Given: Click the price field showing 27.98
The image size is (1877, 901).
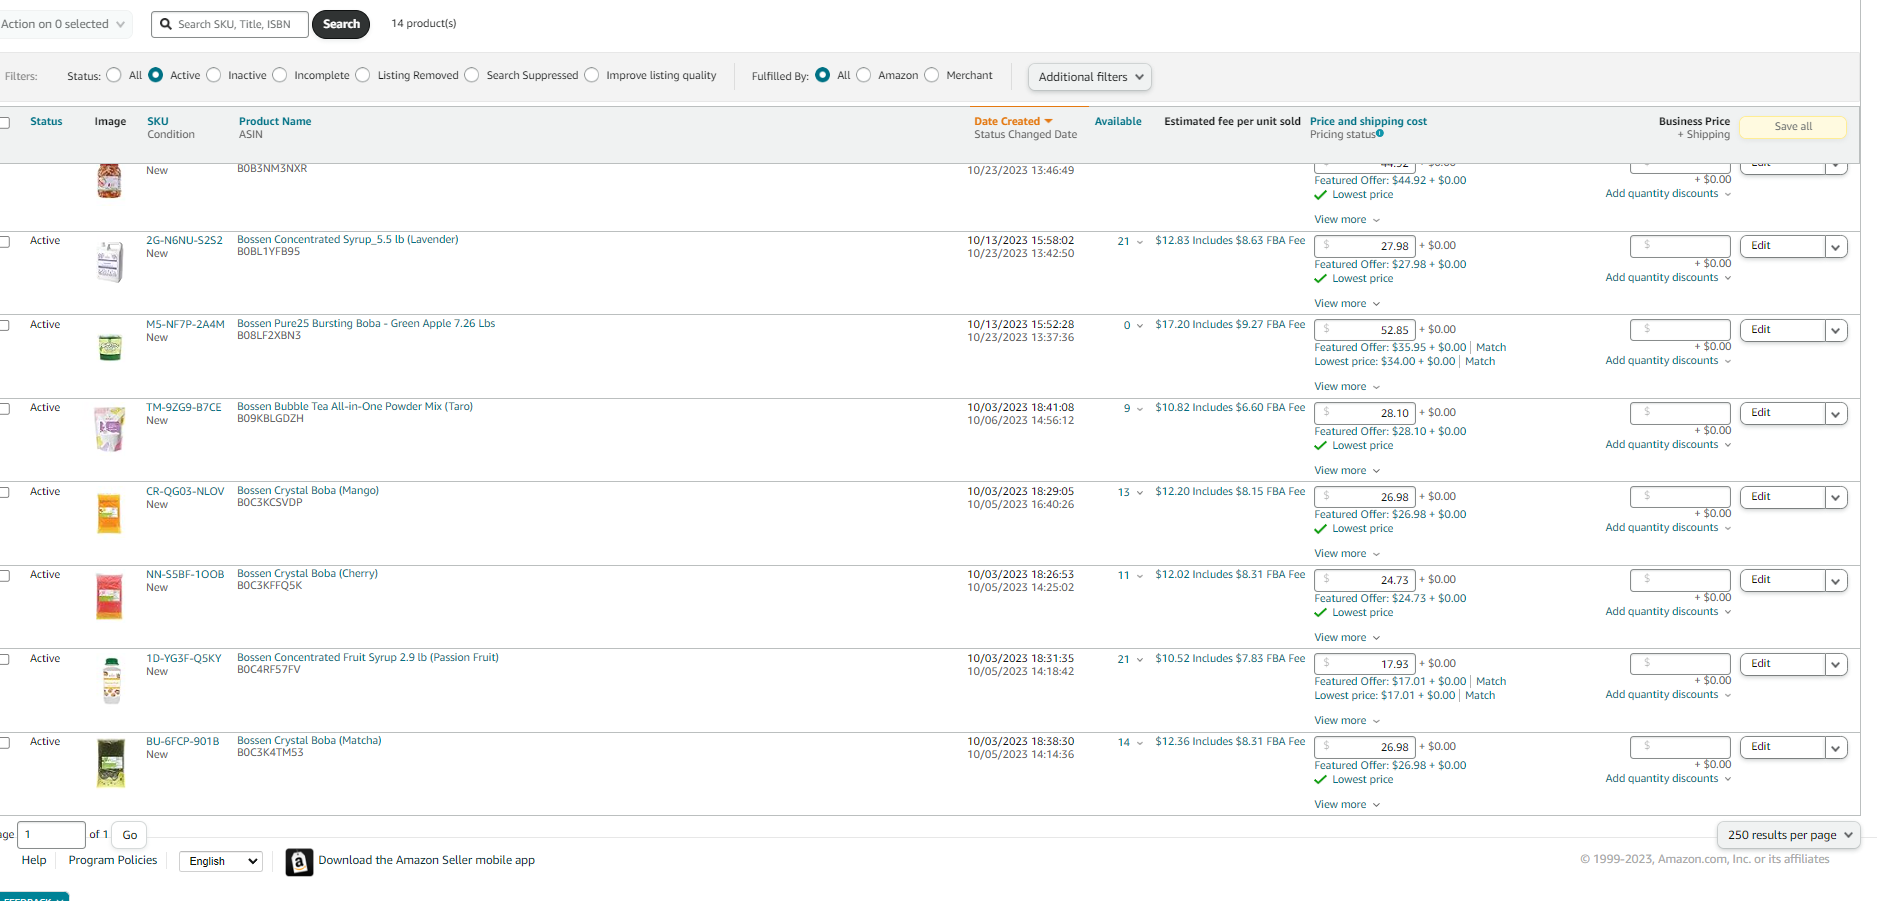Looking at the screenshot, I should coord(1365,246).
